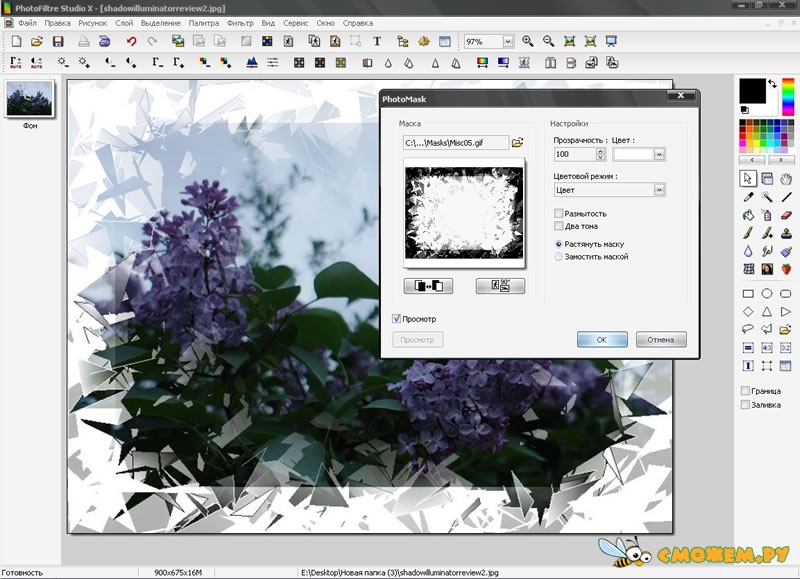Go to previous palette page arrow
This screenshot has height=579, width=800.
point(752,160)
